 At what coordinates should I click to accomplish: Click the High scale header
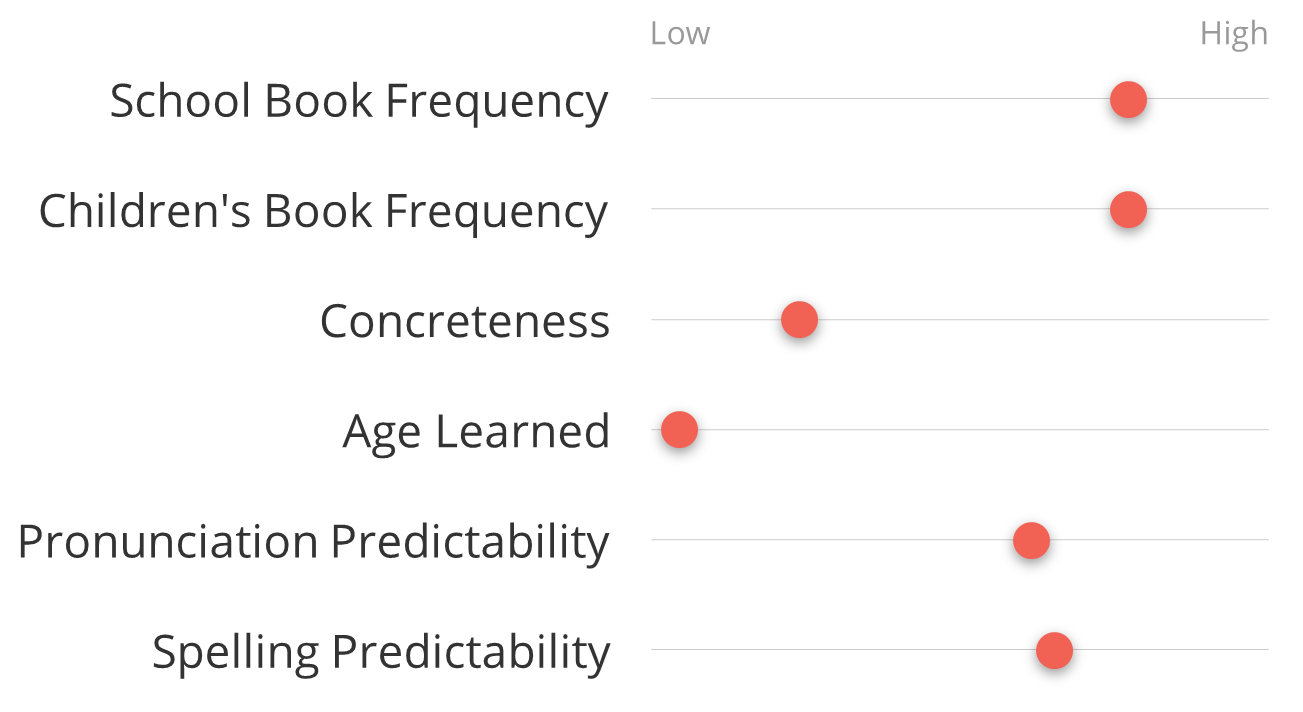tap(1234, 34)
